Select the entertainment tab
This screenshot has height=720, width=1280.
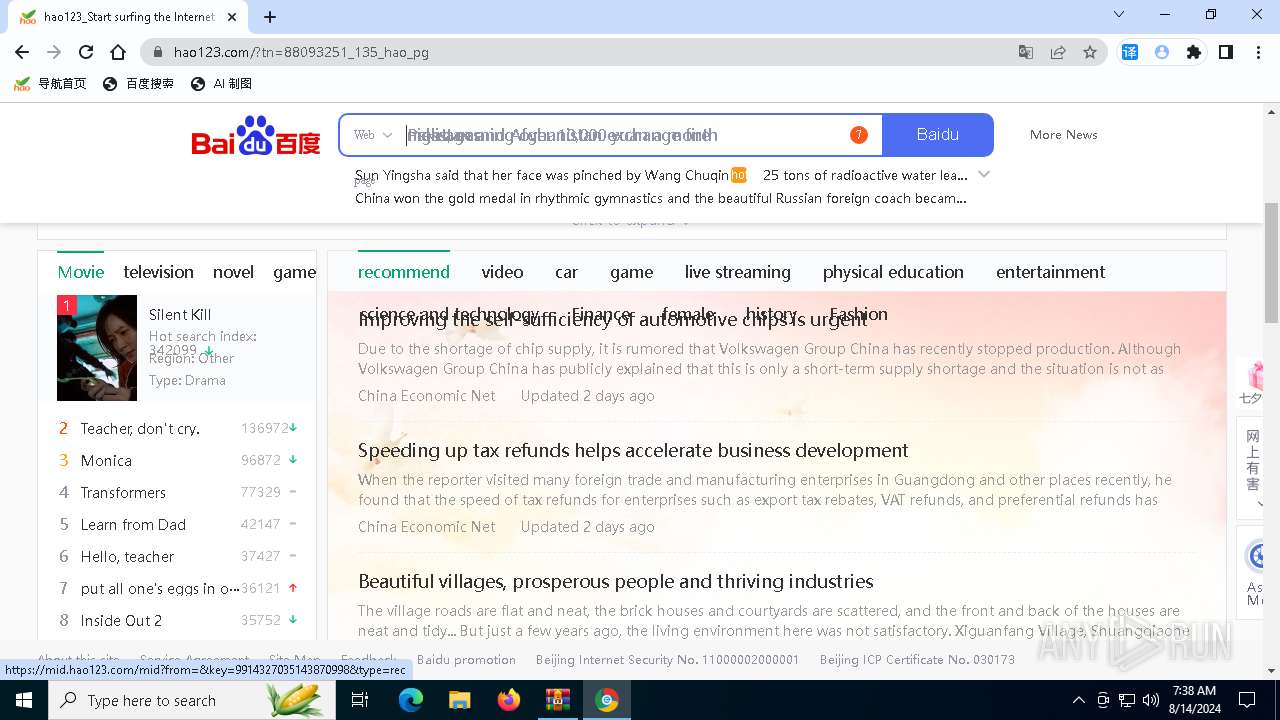[x=1051, y=272]
